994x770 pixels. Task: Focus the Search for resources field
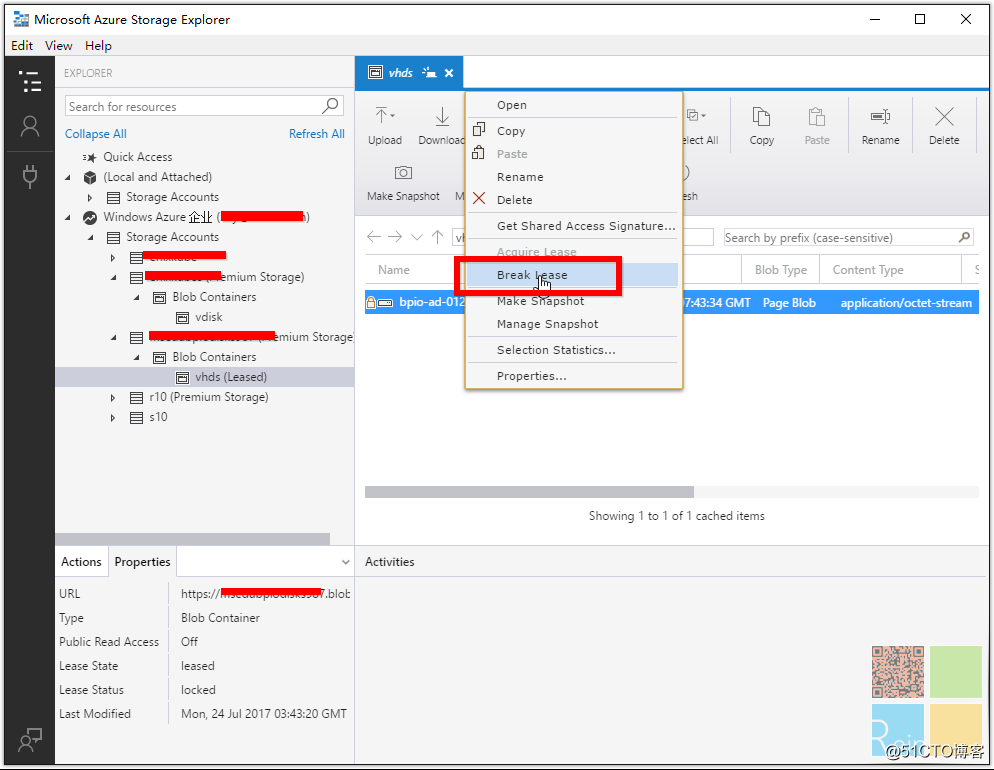point(204,106)
